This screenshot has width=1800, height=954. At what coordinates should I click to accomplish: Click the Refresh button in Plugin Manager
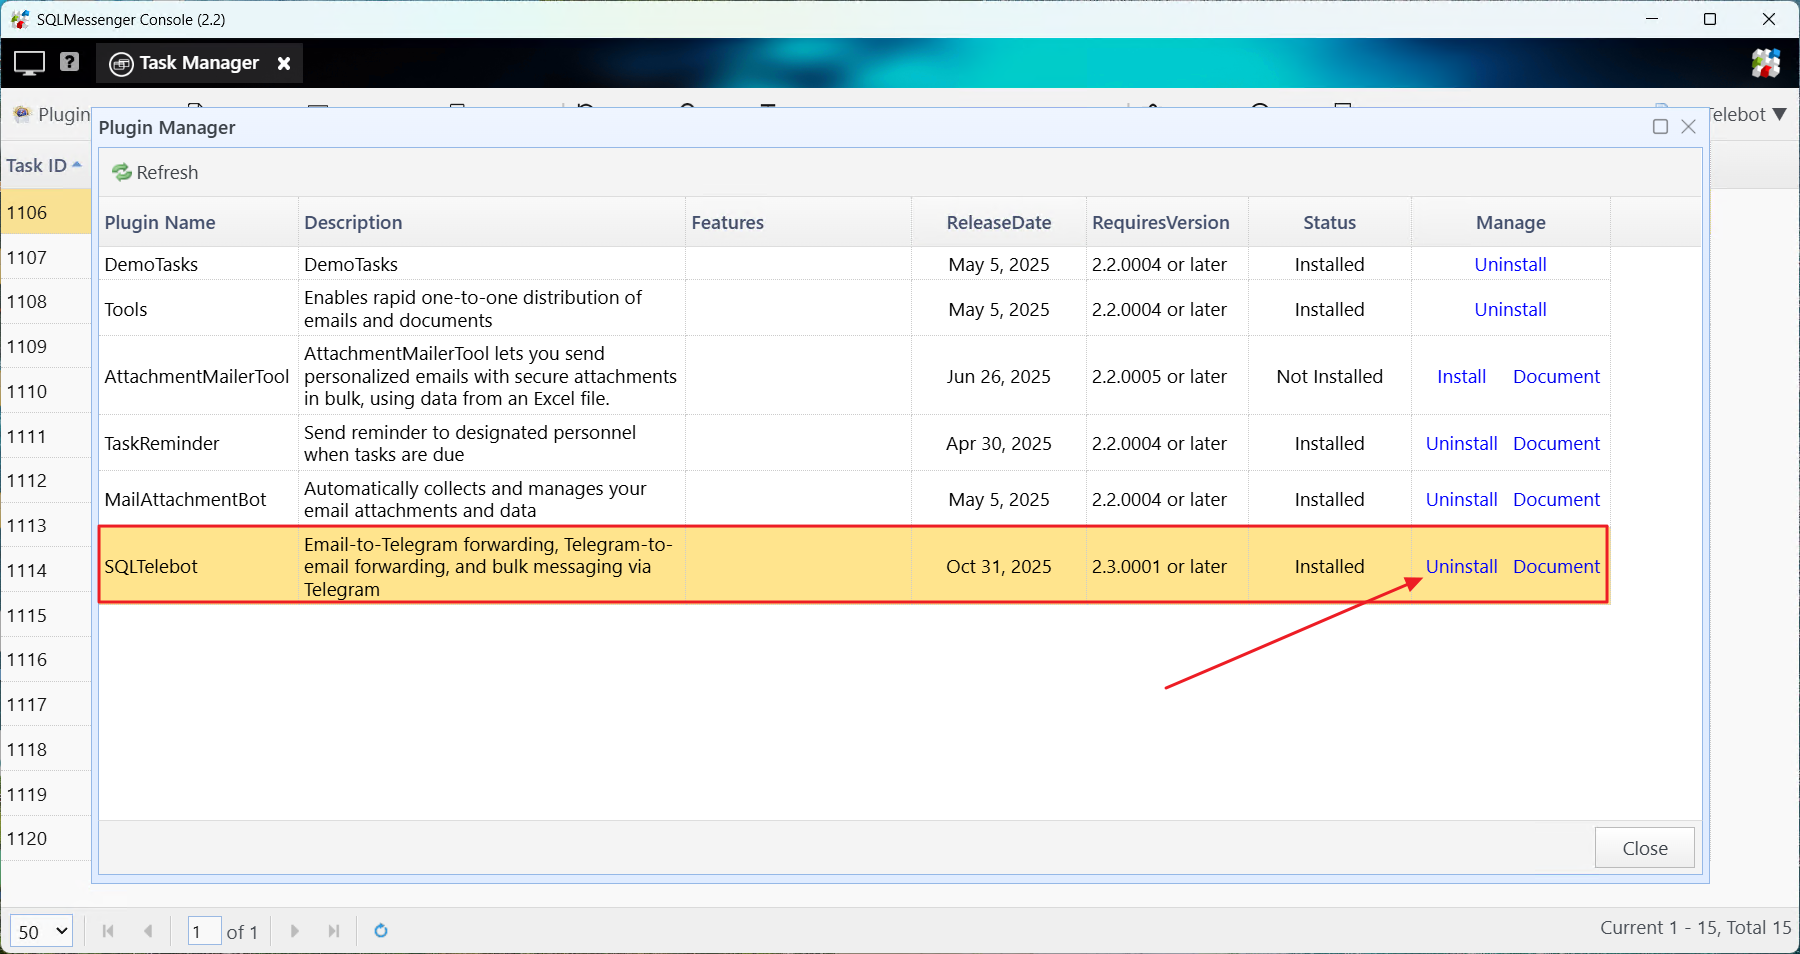[x=155, y=172]
